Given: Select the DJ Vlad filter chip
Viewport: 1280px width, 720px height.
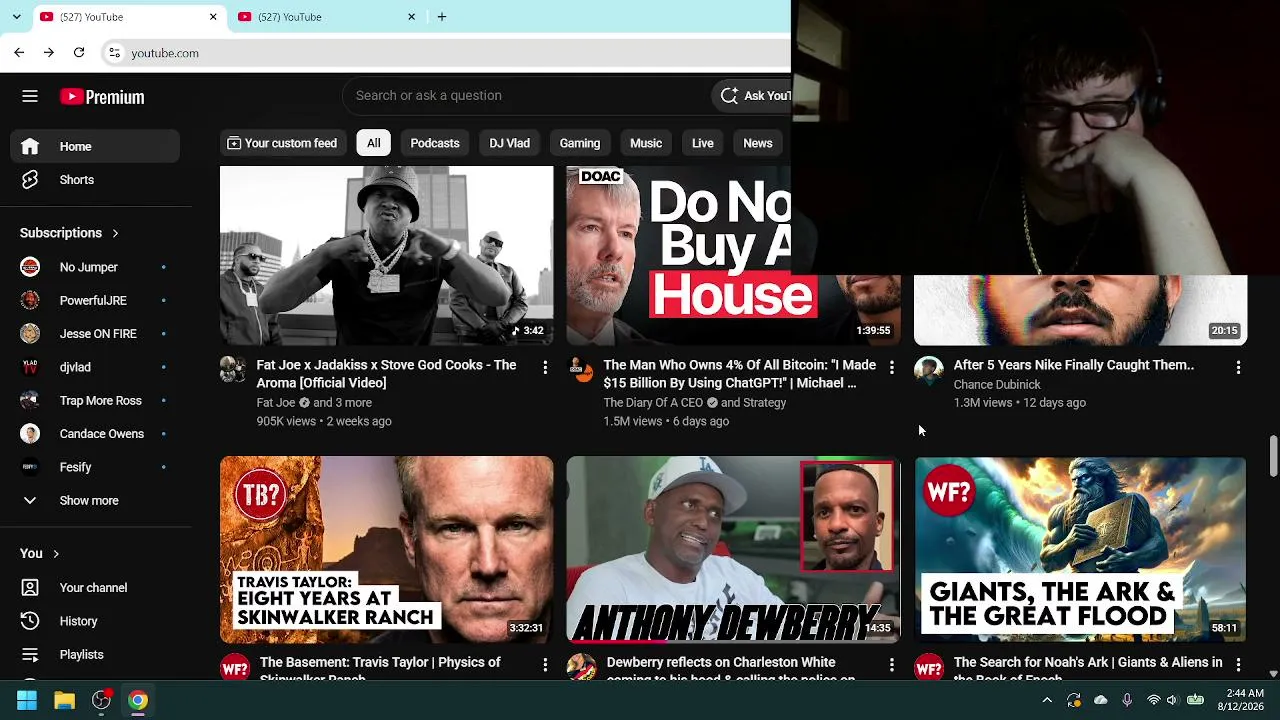Looking at the screenshot, I should click(509, 143).
